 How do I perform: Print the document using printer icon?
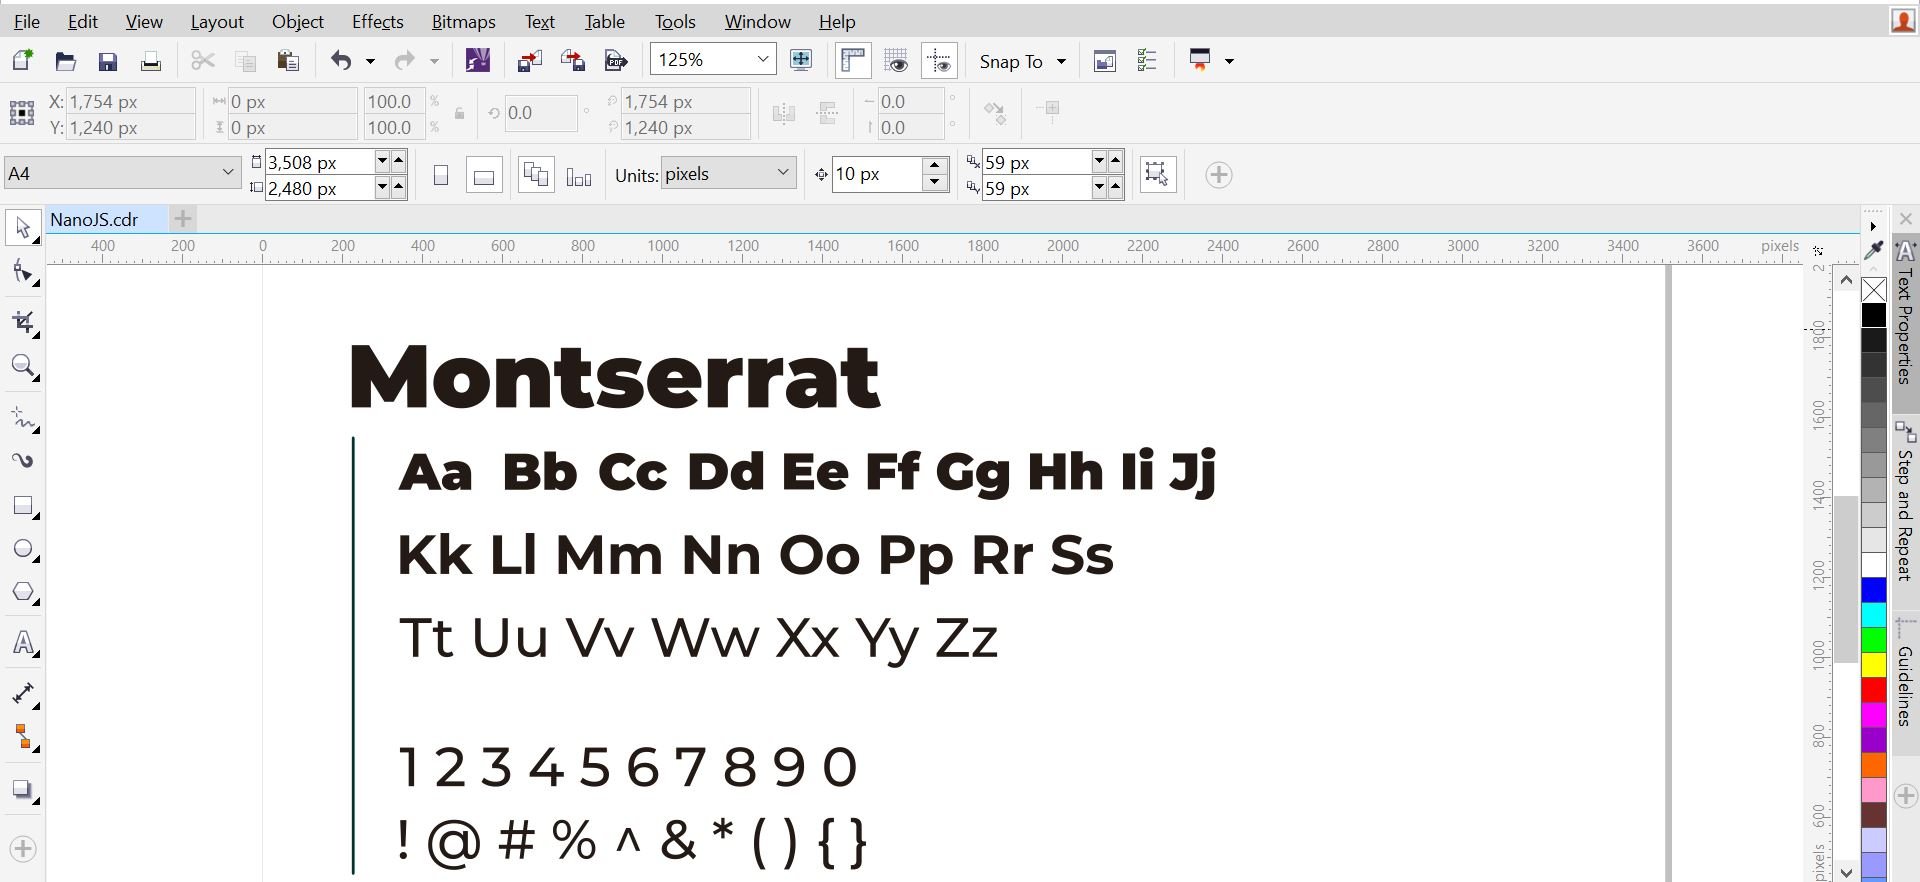[x=151, y=61]
